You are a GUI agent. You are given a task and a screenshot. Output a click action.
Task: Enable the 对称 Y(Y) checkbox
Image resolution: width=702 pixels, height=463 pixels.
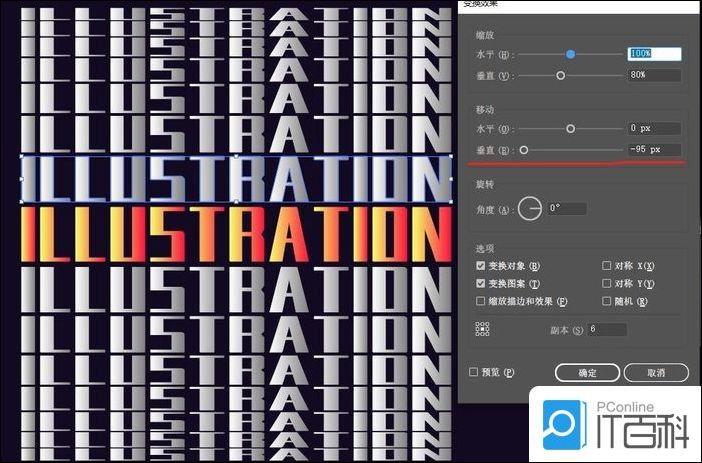[607, 283]
